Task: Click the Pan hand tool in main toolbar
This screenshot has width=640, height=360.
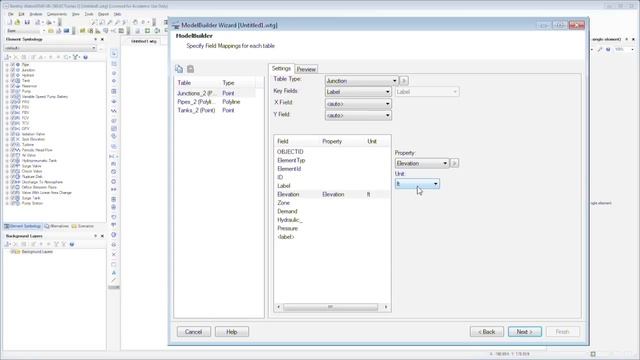Action: pos(135,22)
